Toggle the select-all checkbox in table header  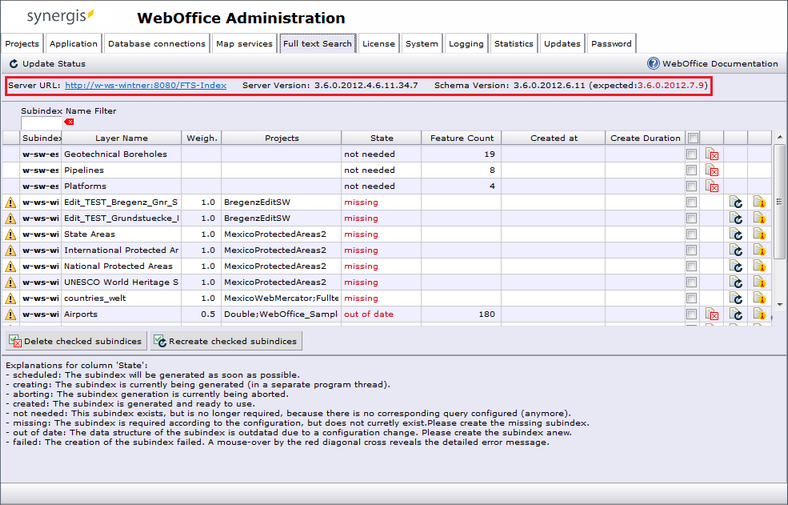693,138
